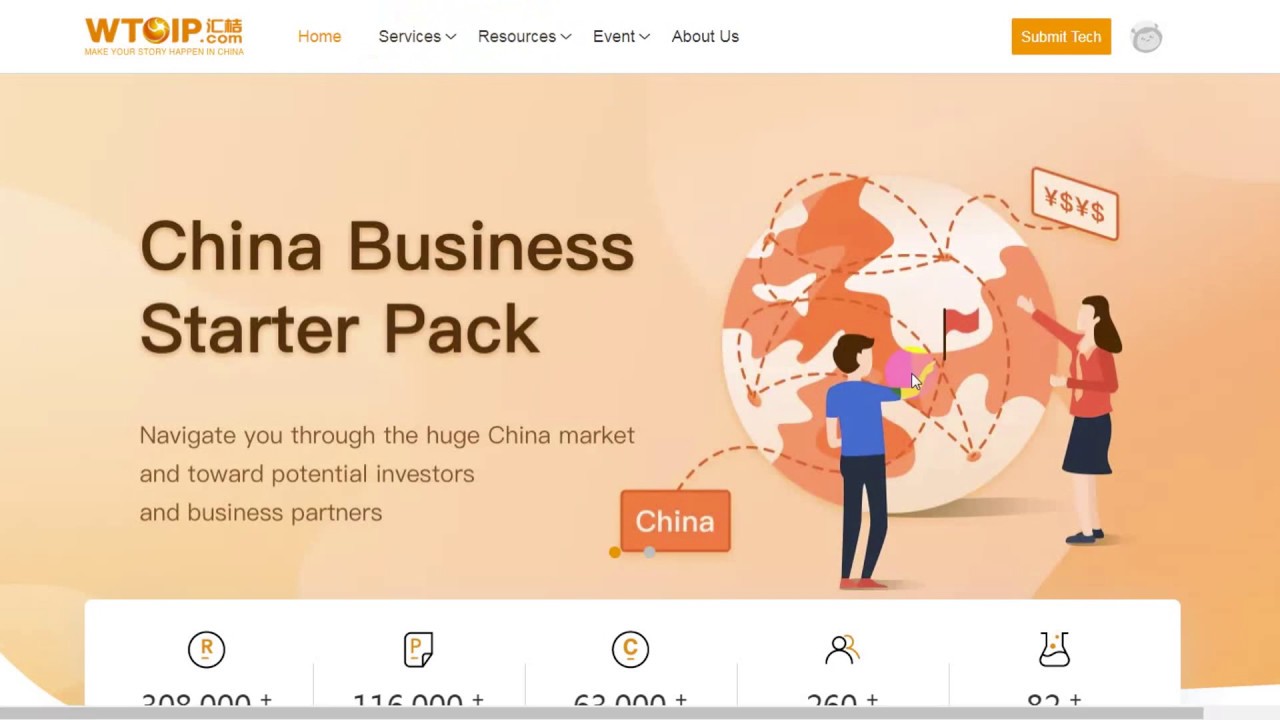Click the registered trademark R icon

(207, 649)
